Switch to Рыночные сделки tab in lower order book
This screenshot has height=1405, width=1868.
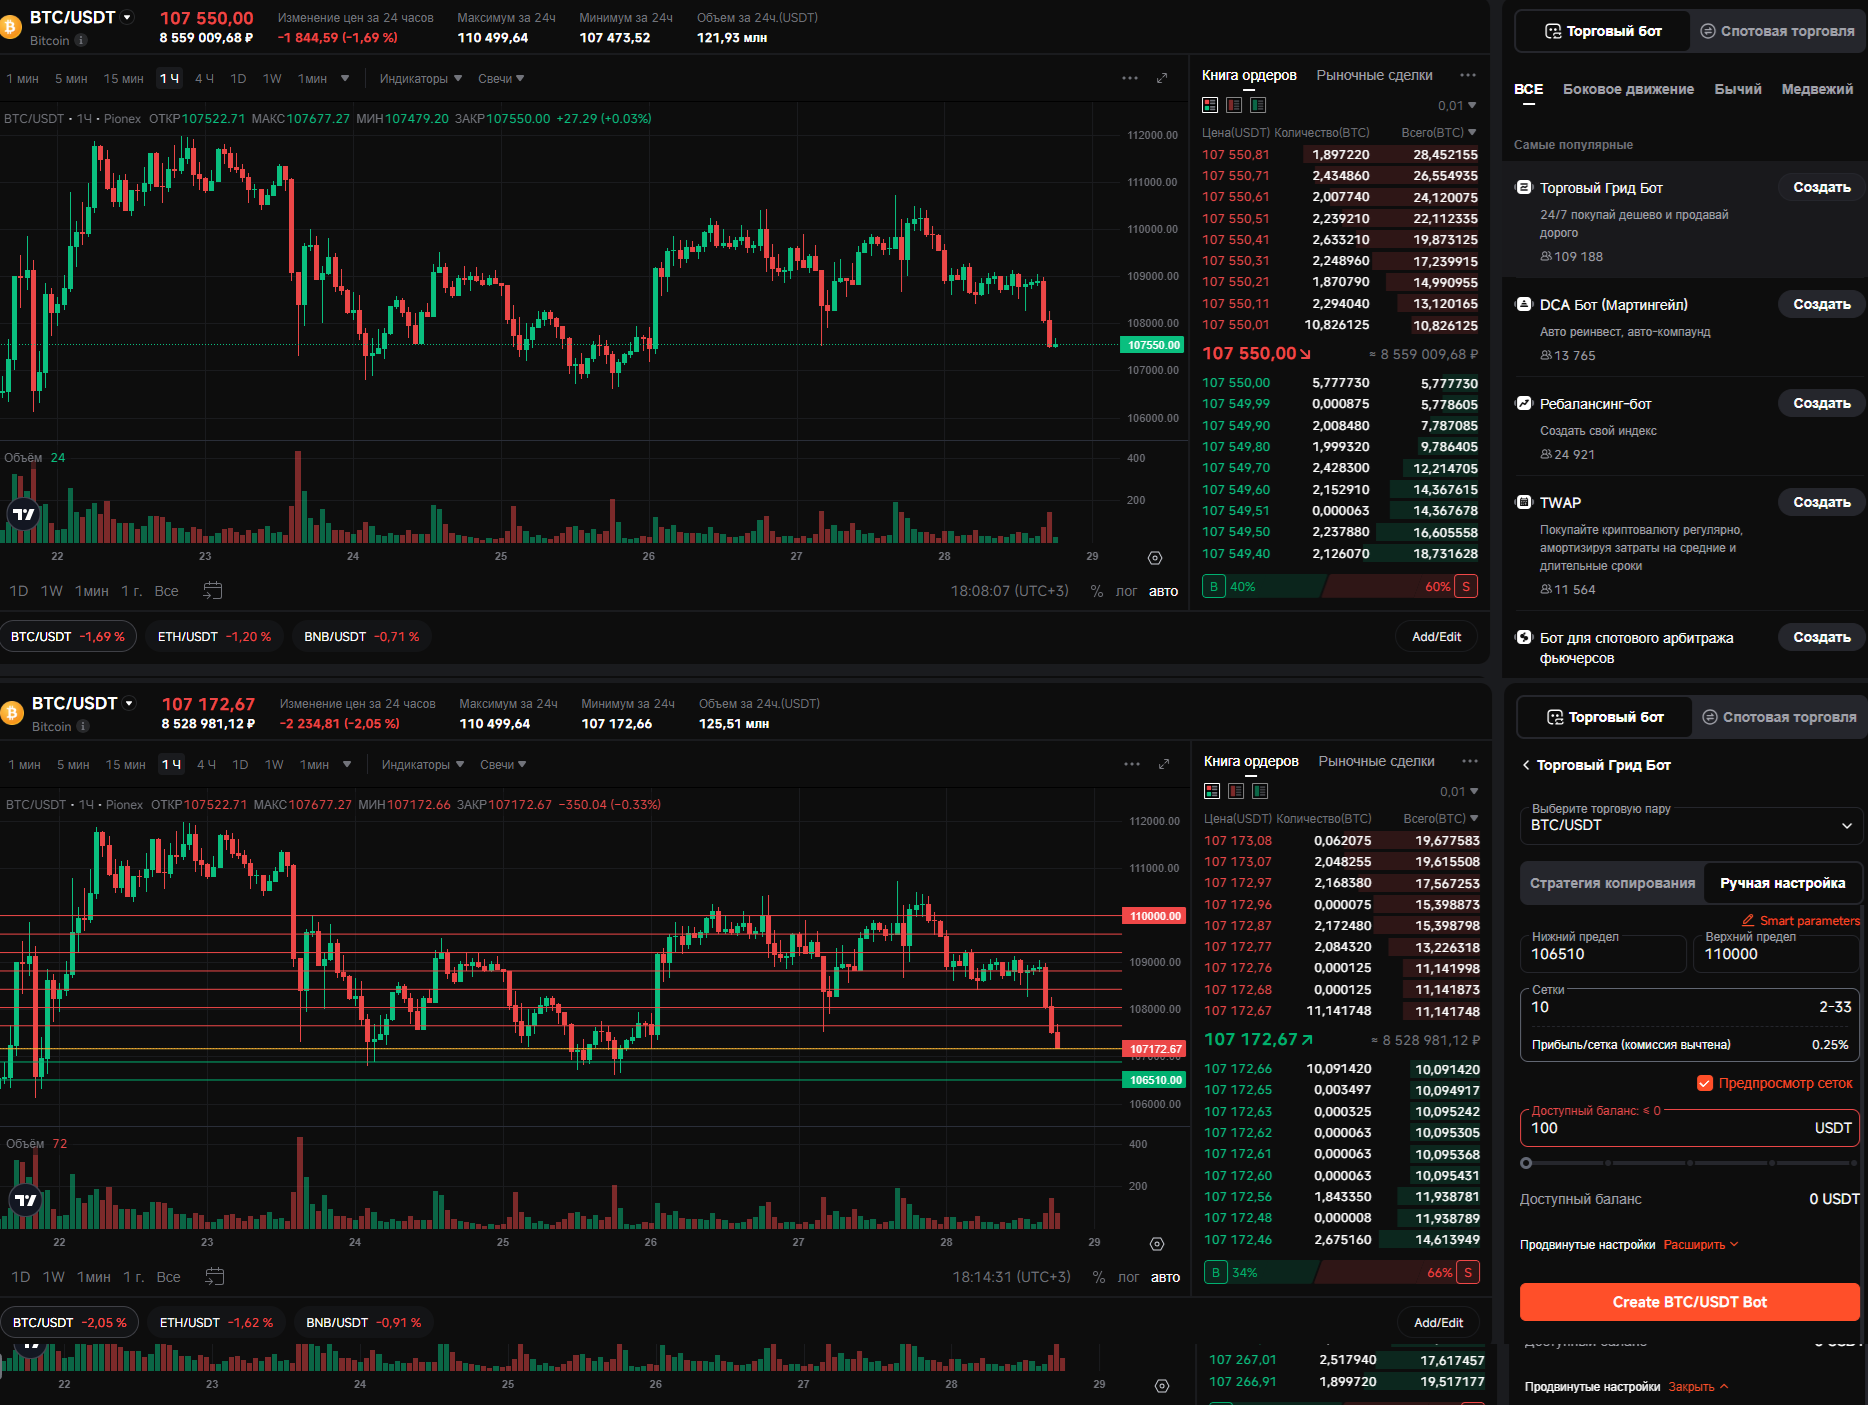pos(1376,761)
